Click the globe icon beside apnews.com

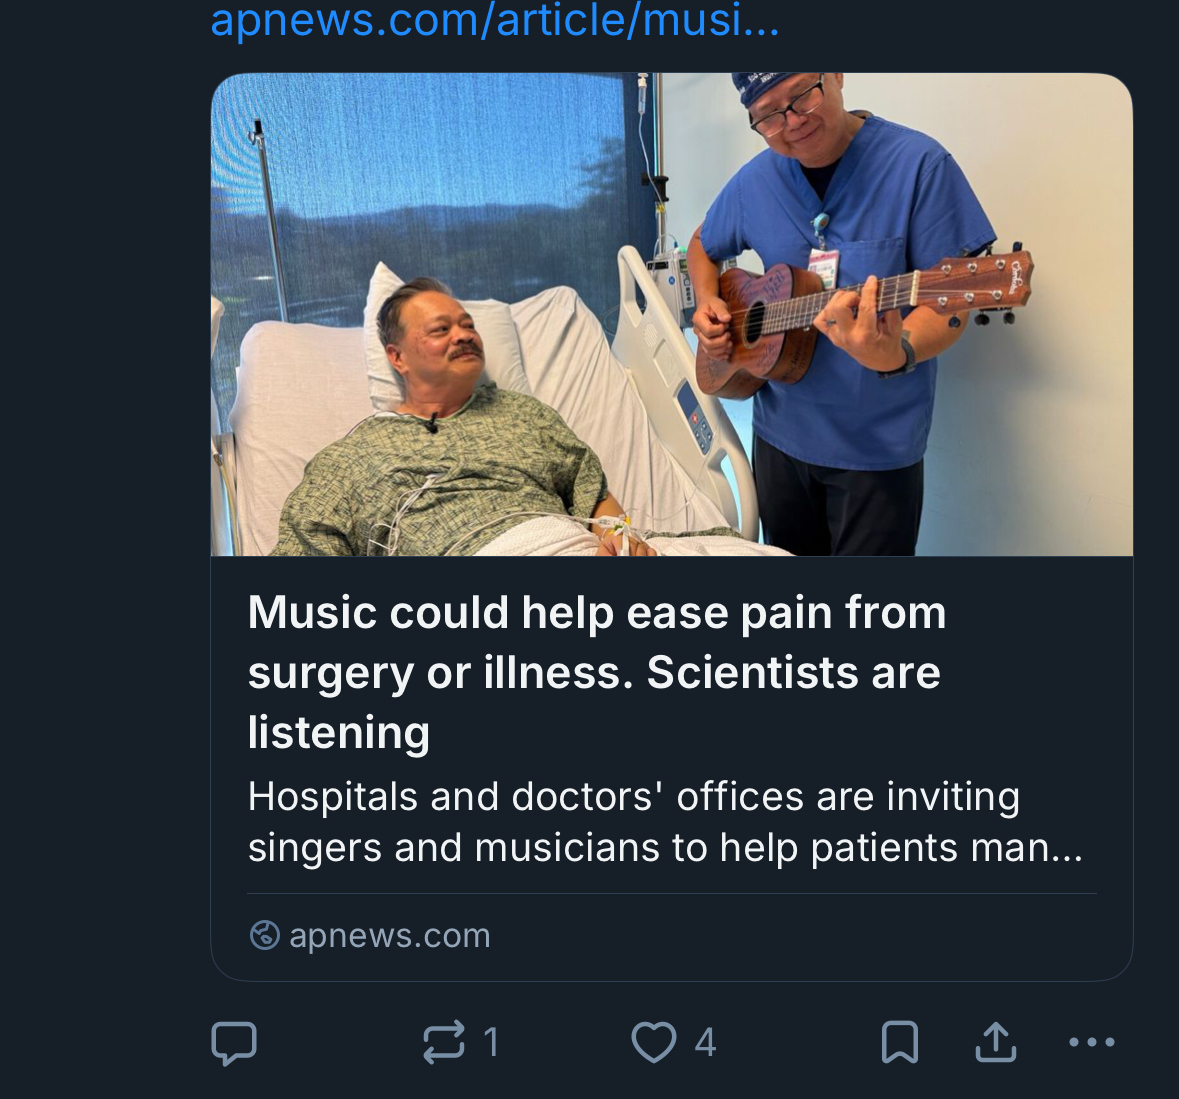(264, 935)
